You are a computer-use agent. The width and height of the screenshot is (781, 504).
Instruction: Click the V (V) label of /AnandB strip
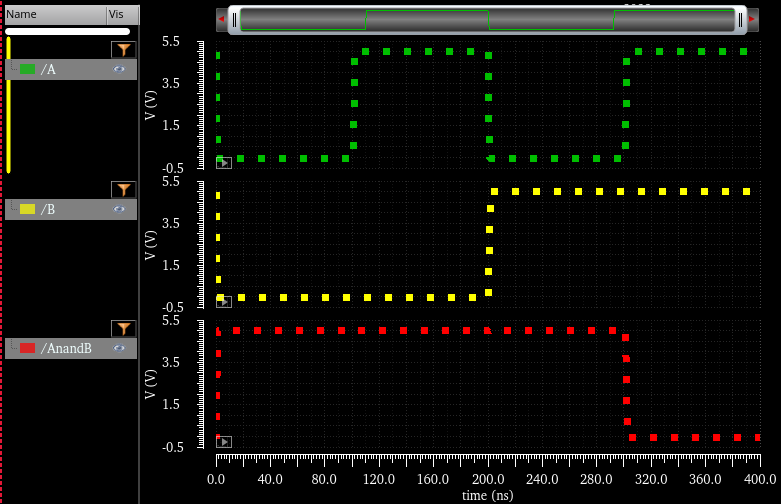coord(150,384)
